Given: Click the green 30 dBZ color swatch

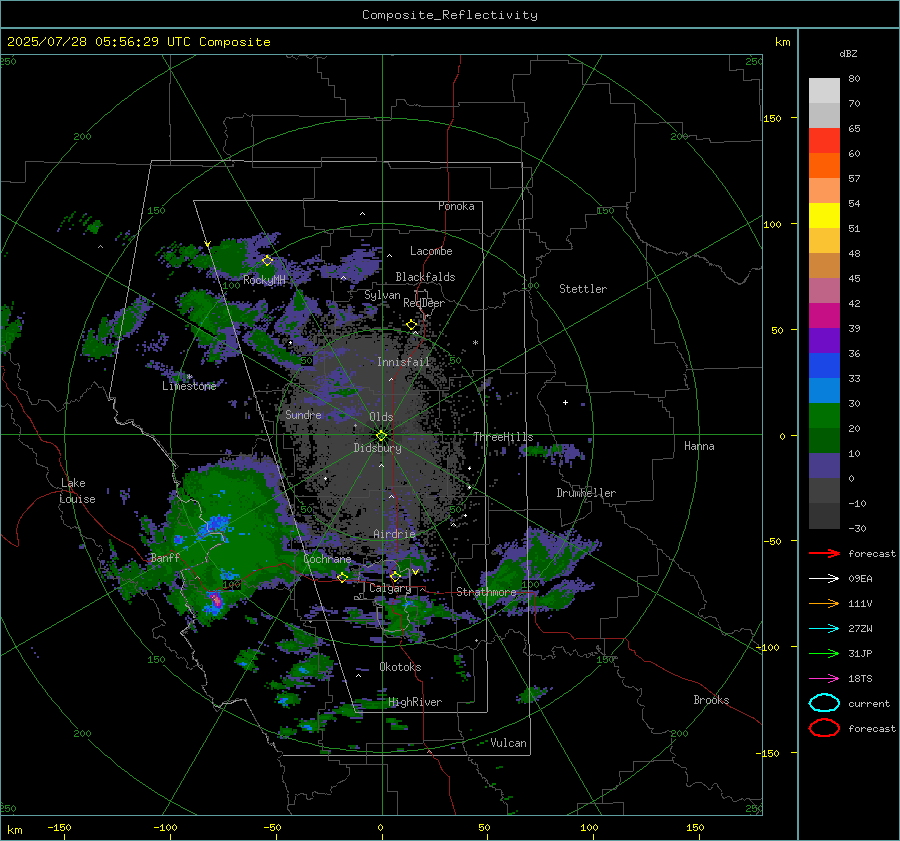Looking at the screenshot, I should 824,416.
